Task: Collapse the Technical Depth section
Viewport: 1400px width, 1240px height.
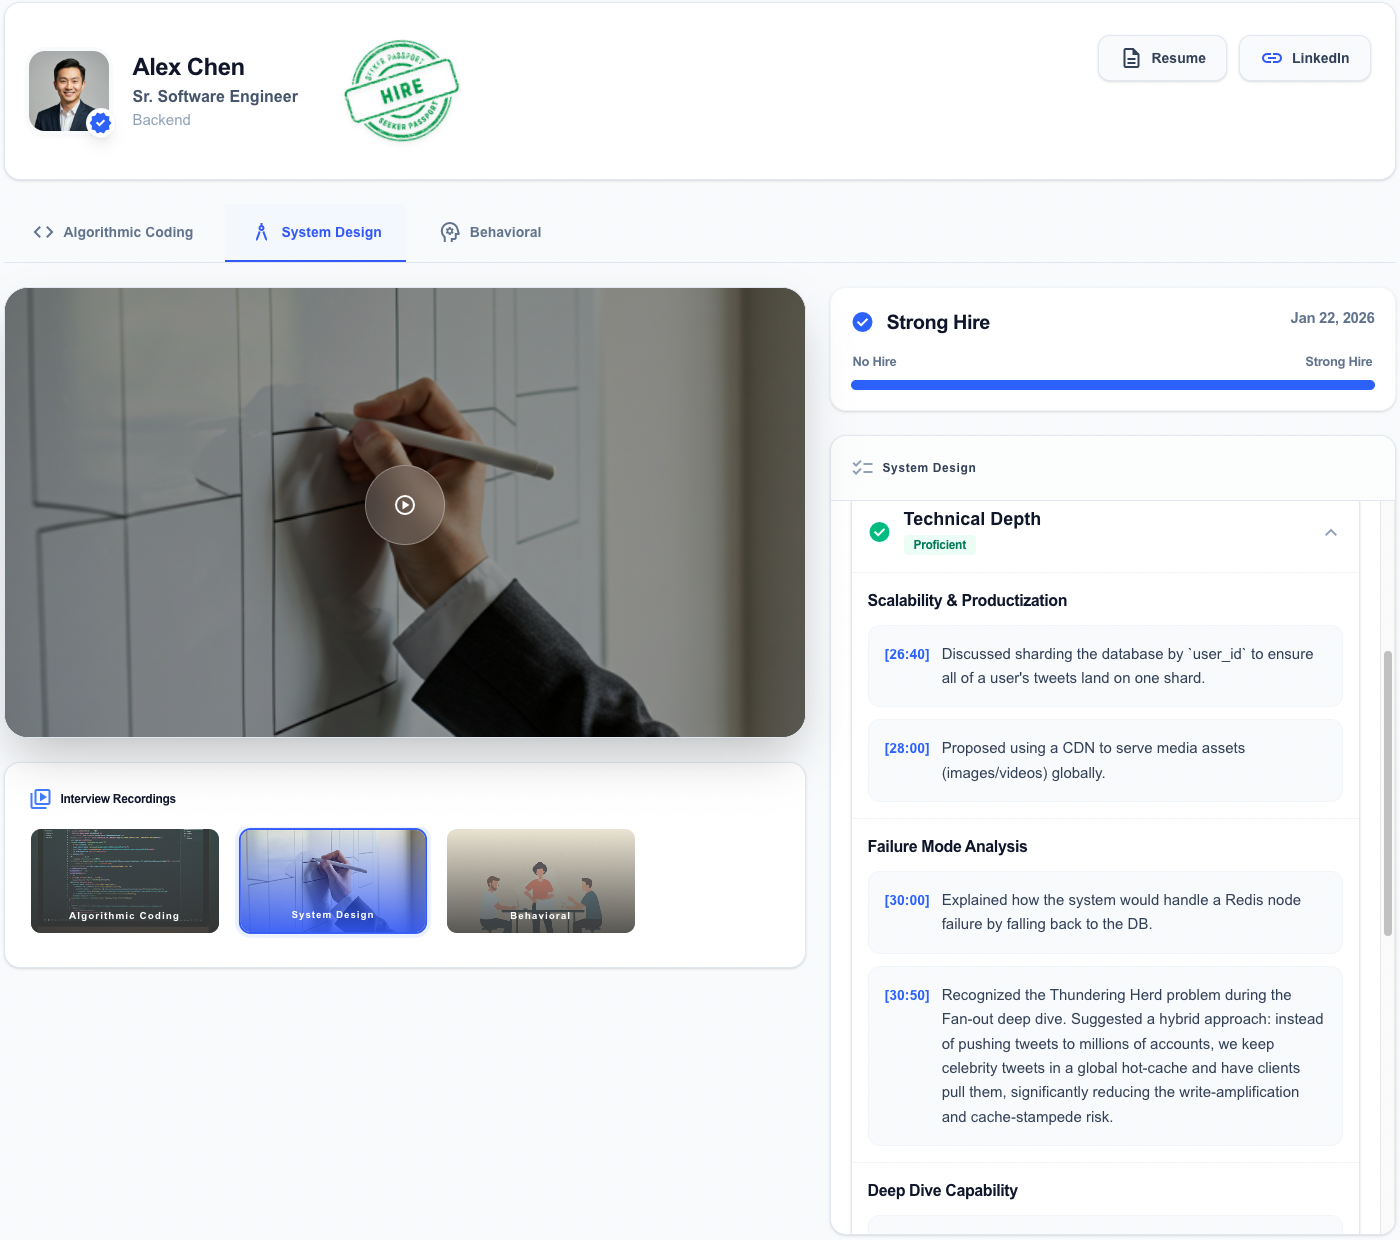Action: [1330, 533]
